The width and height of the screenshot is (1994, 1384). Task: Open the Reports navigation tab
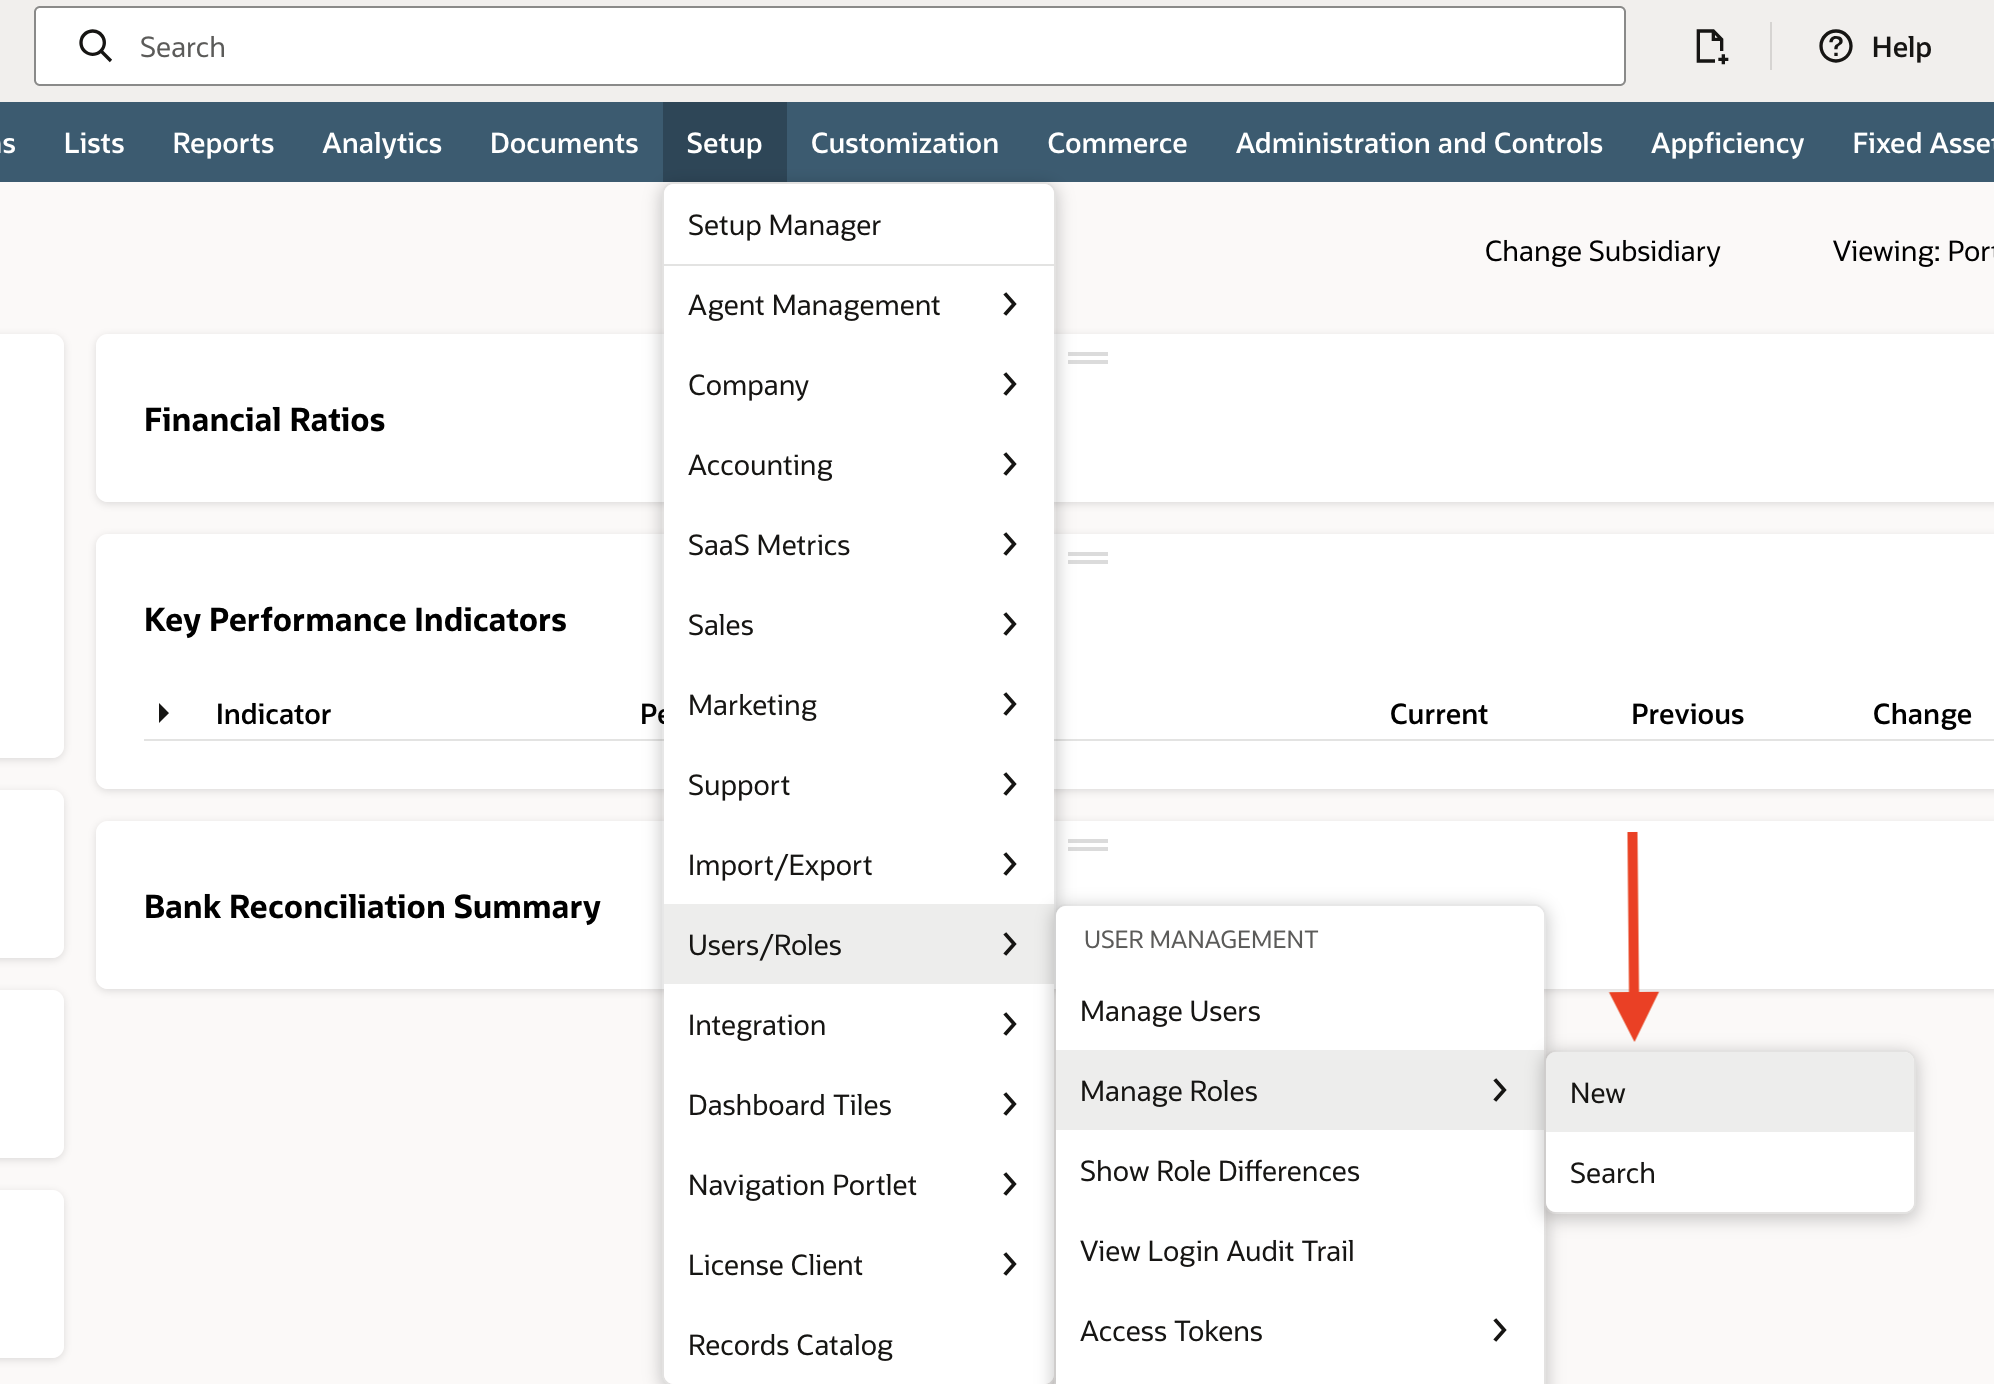click(x=223, y=143)
